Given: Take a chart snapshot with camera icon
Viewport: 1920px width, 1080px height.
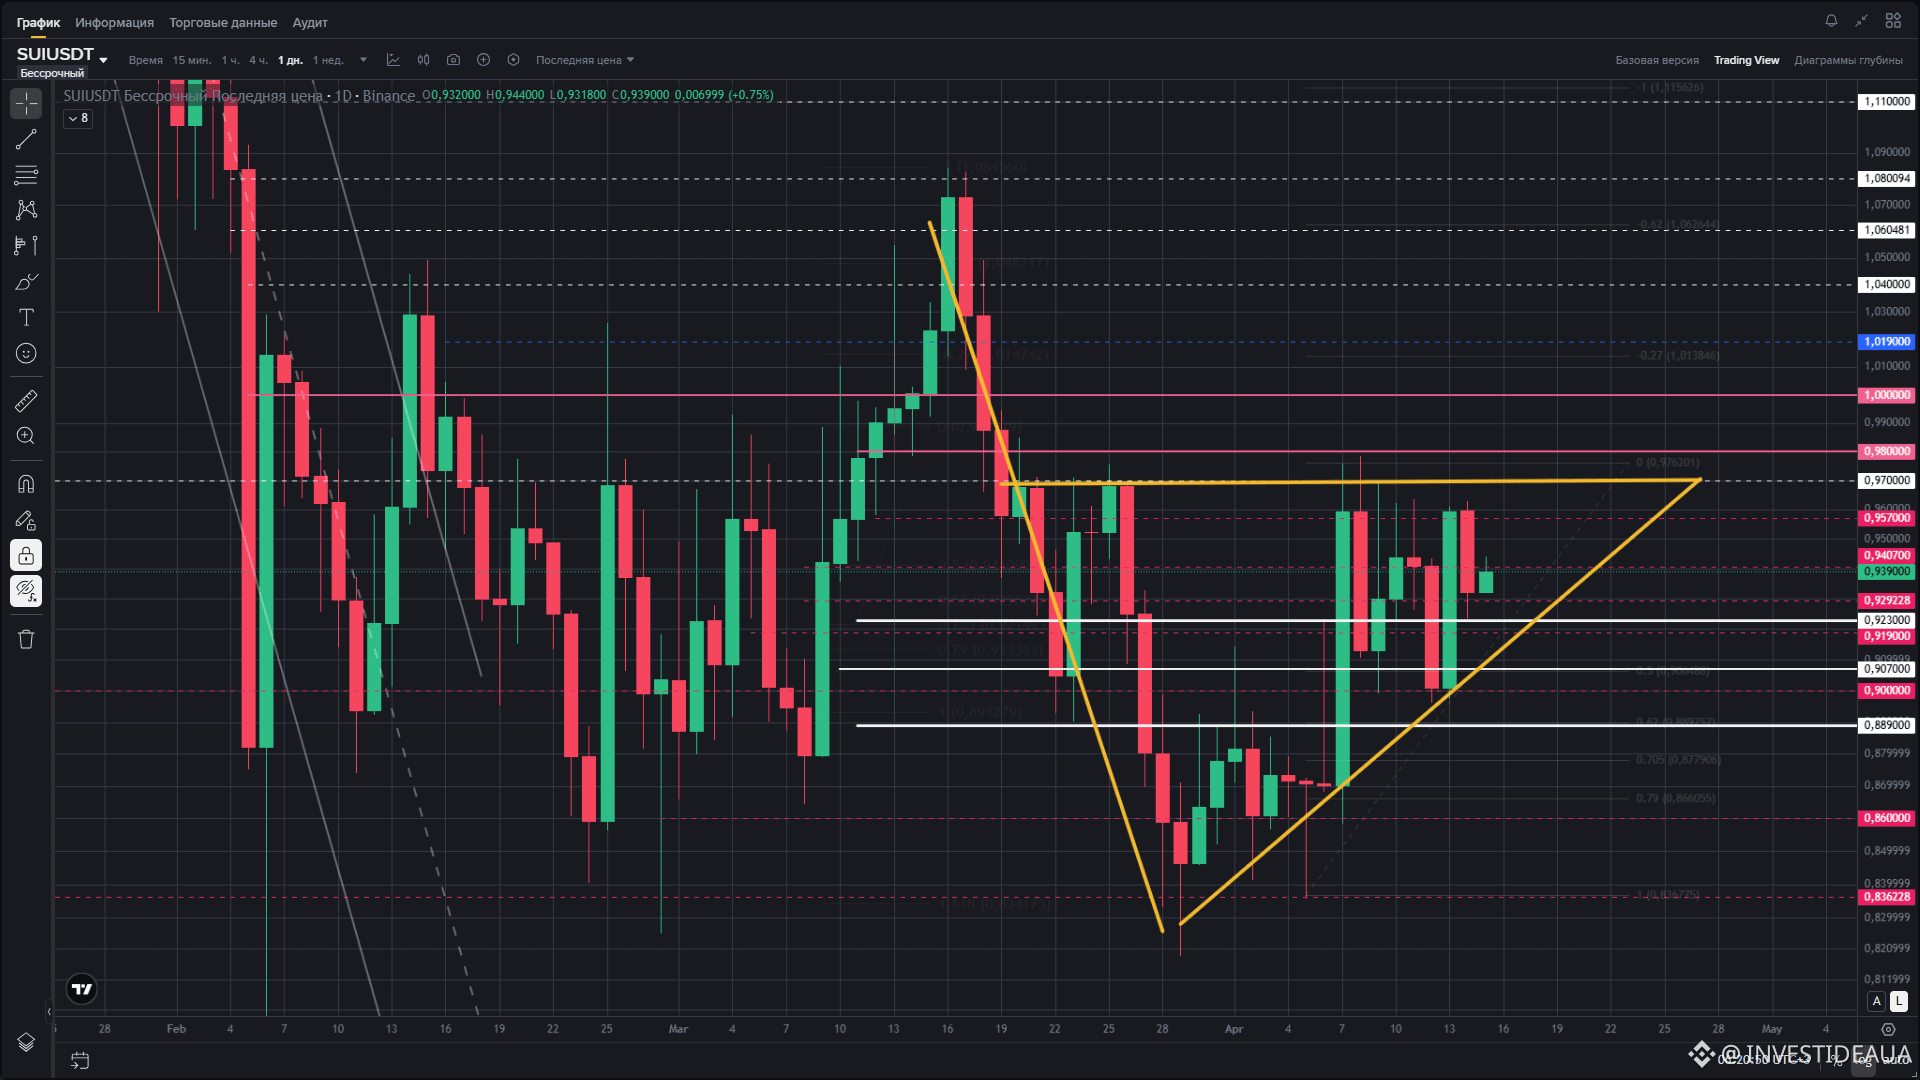Looking at the screenshot, I should point(453,60).
